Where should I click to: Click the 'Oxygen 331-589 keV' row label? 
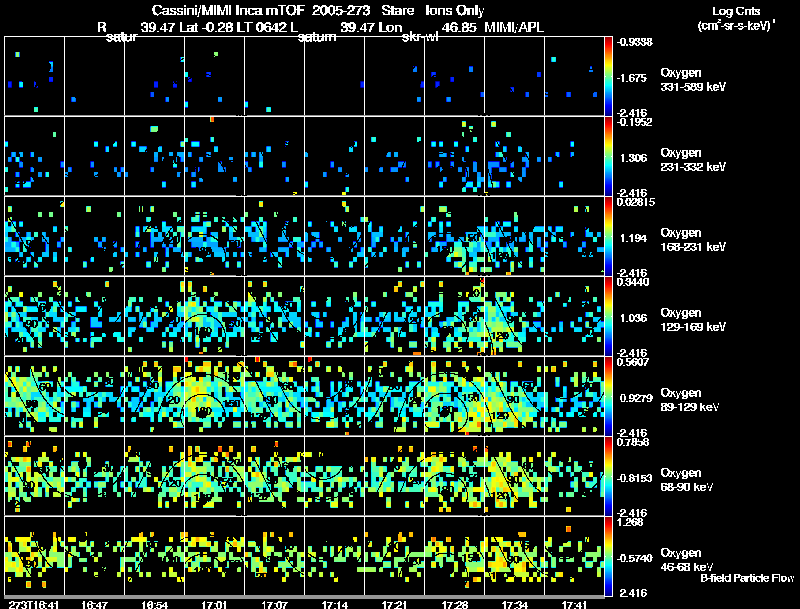click(693, 80)
